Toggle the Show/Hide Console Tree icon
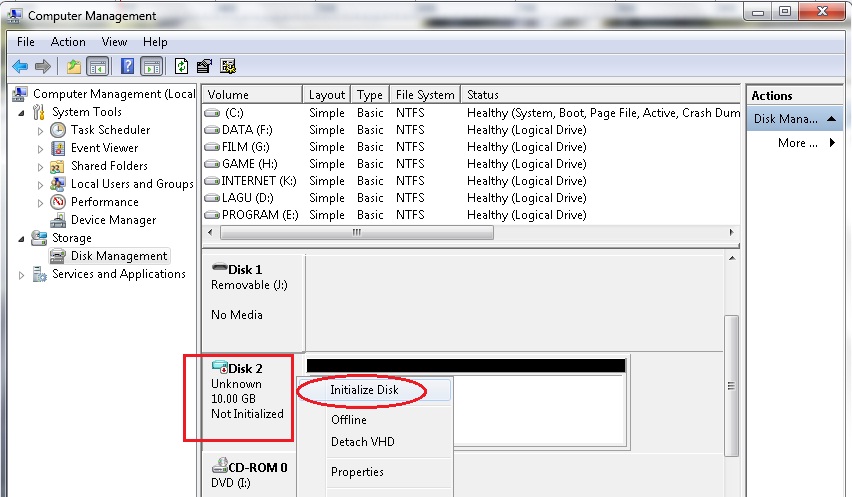852x497 pixels. point(98,67)
